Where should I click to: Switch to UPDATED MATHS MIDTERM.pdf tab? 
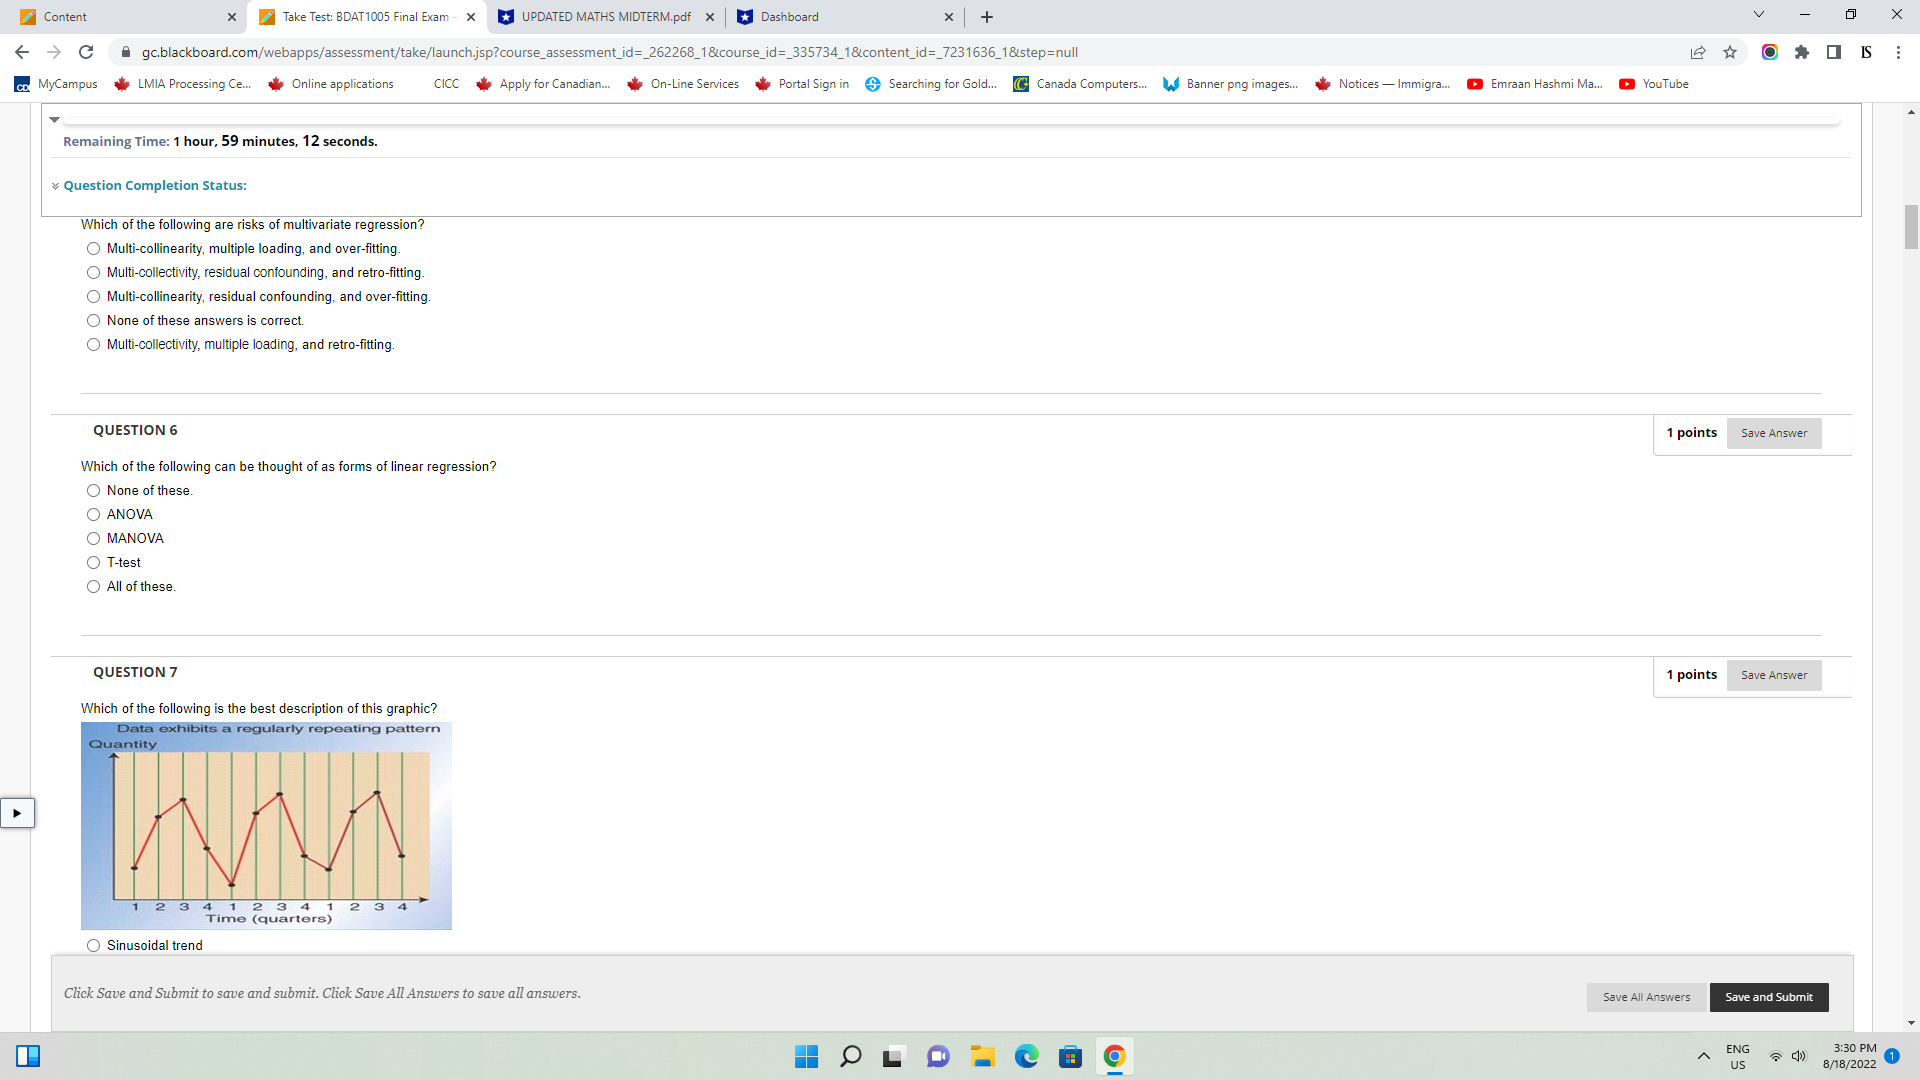(605, 17)
